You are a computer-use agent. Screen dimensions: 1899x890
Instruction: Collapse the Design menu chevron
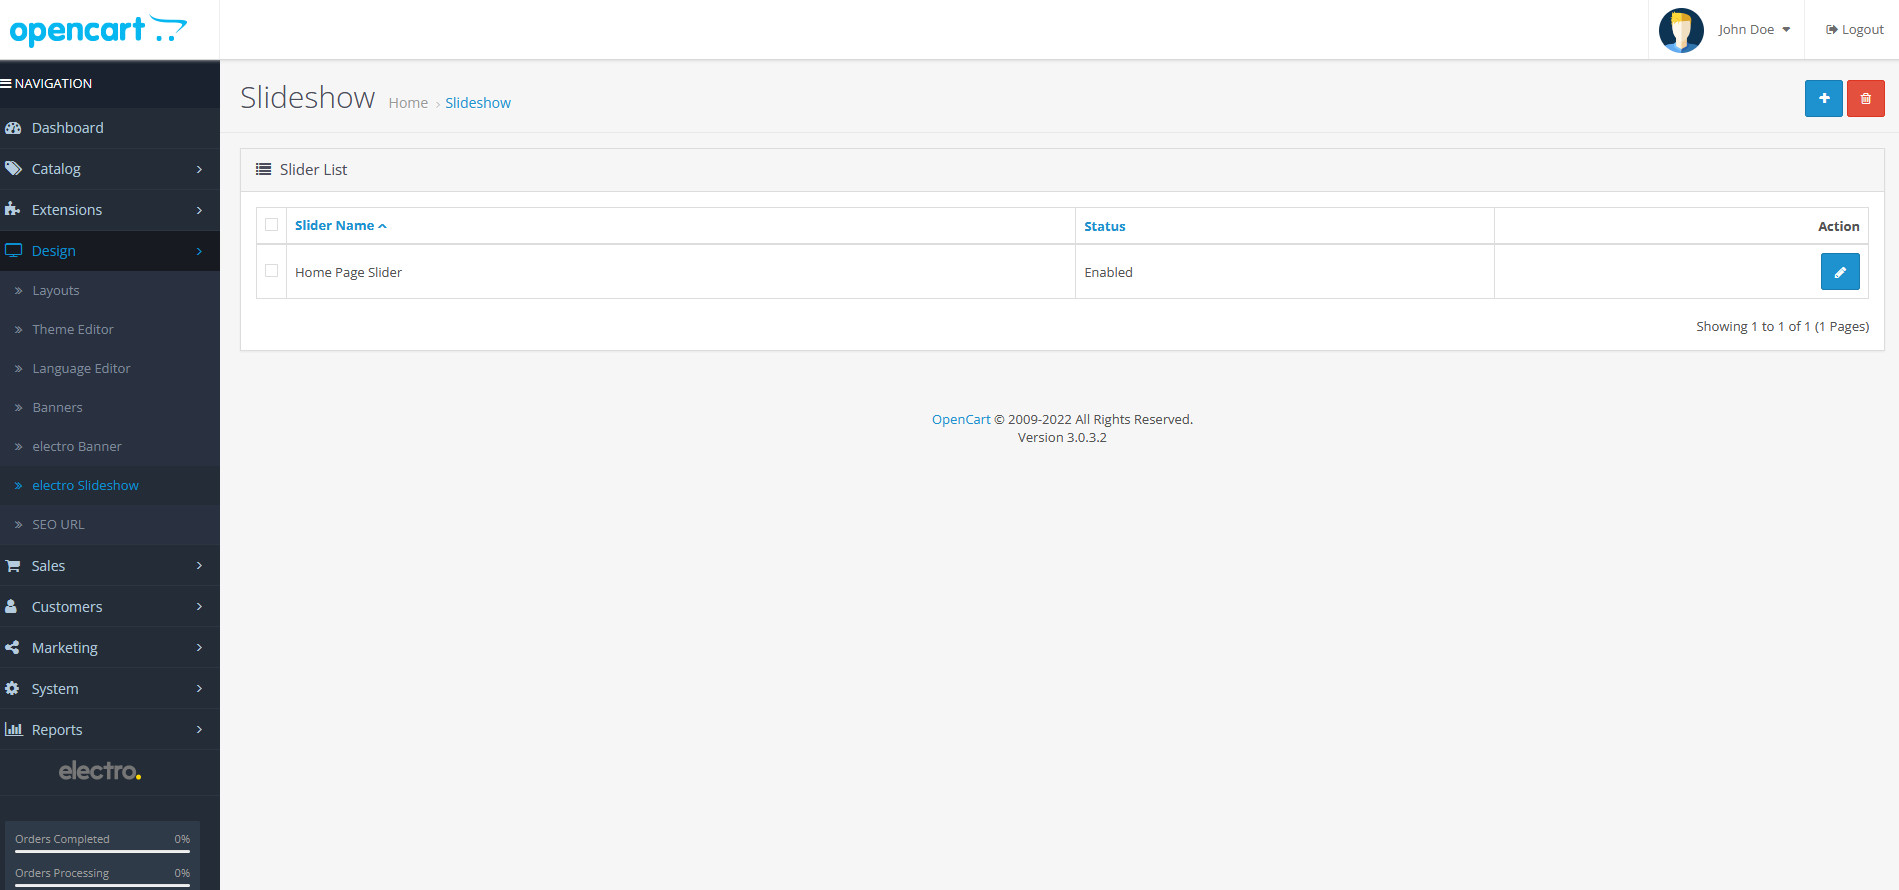pyautogui.click(x=199, y=251)
